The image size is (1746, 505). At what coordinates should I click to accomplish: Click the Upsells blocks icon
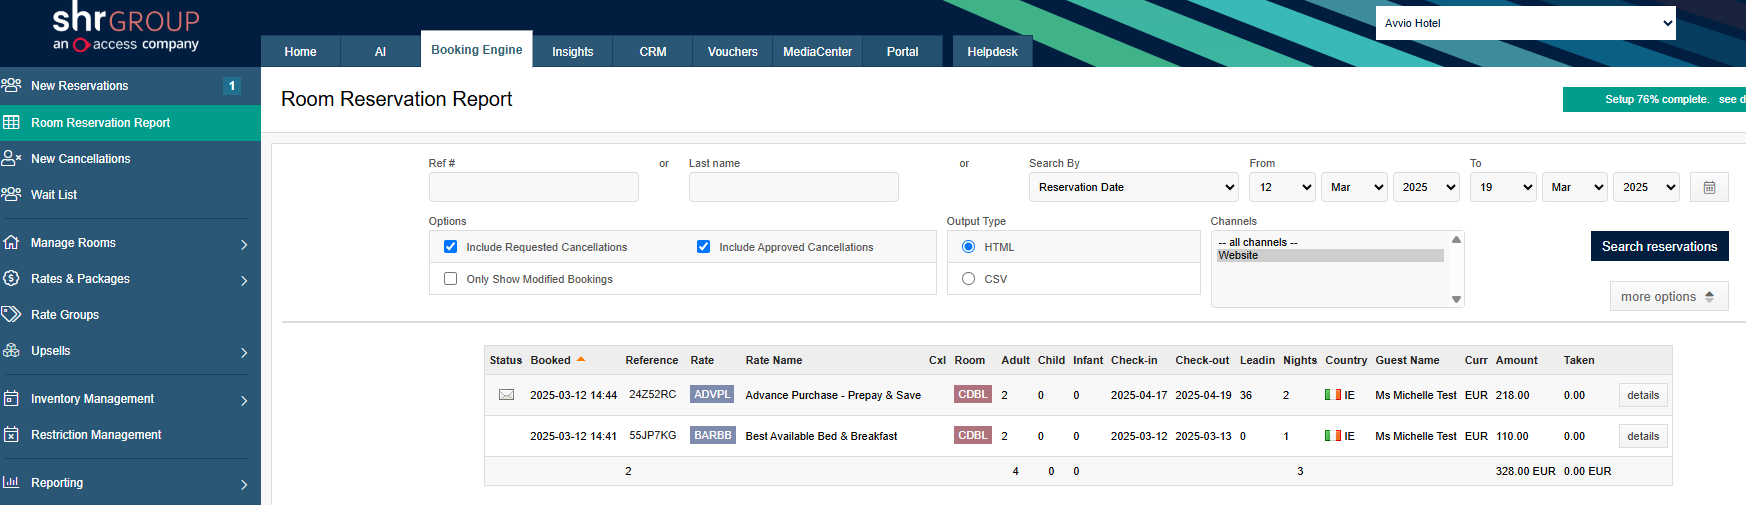(12, 350)
